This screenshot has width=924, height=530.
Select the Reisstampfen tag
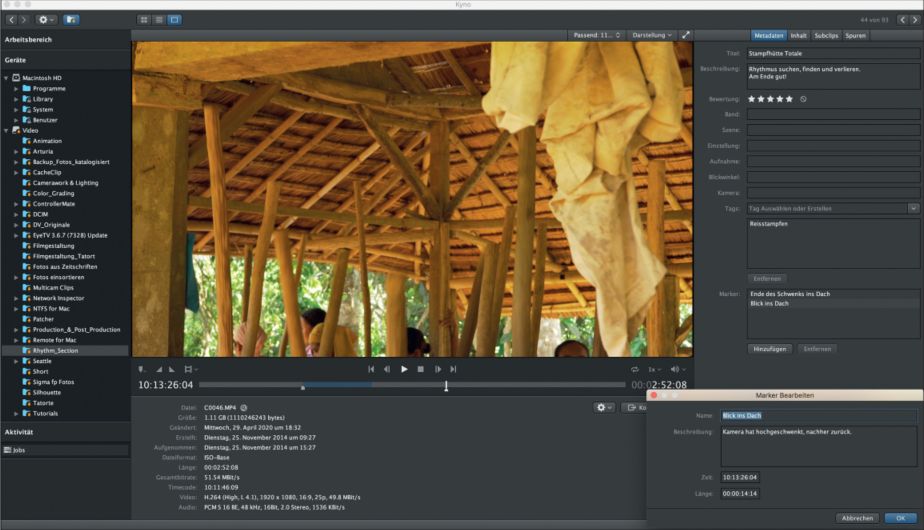(x=768, y=224)
